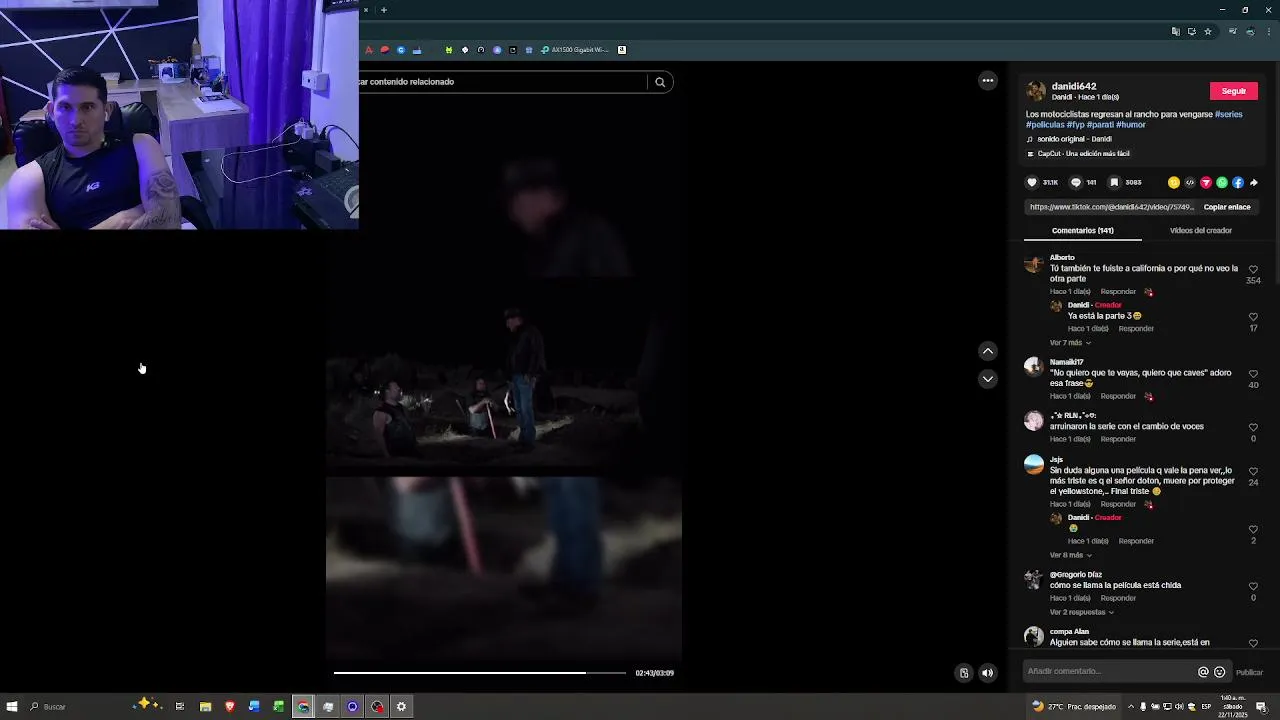The image size is (1280, 720).
Task: Switch to the Videos del creador tab
Action: pyautogui.click(x=1200, y=231)
